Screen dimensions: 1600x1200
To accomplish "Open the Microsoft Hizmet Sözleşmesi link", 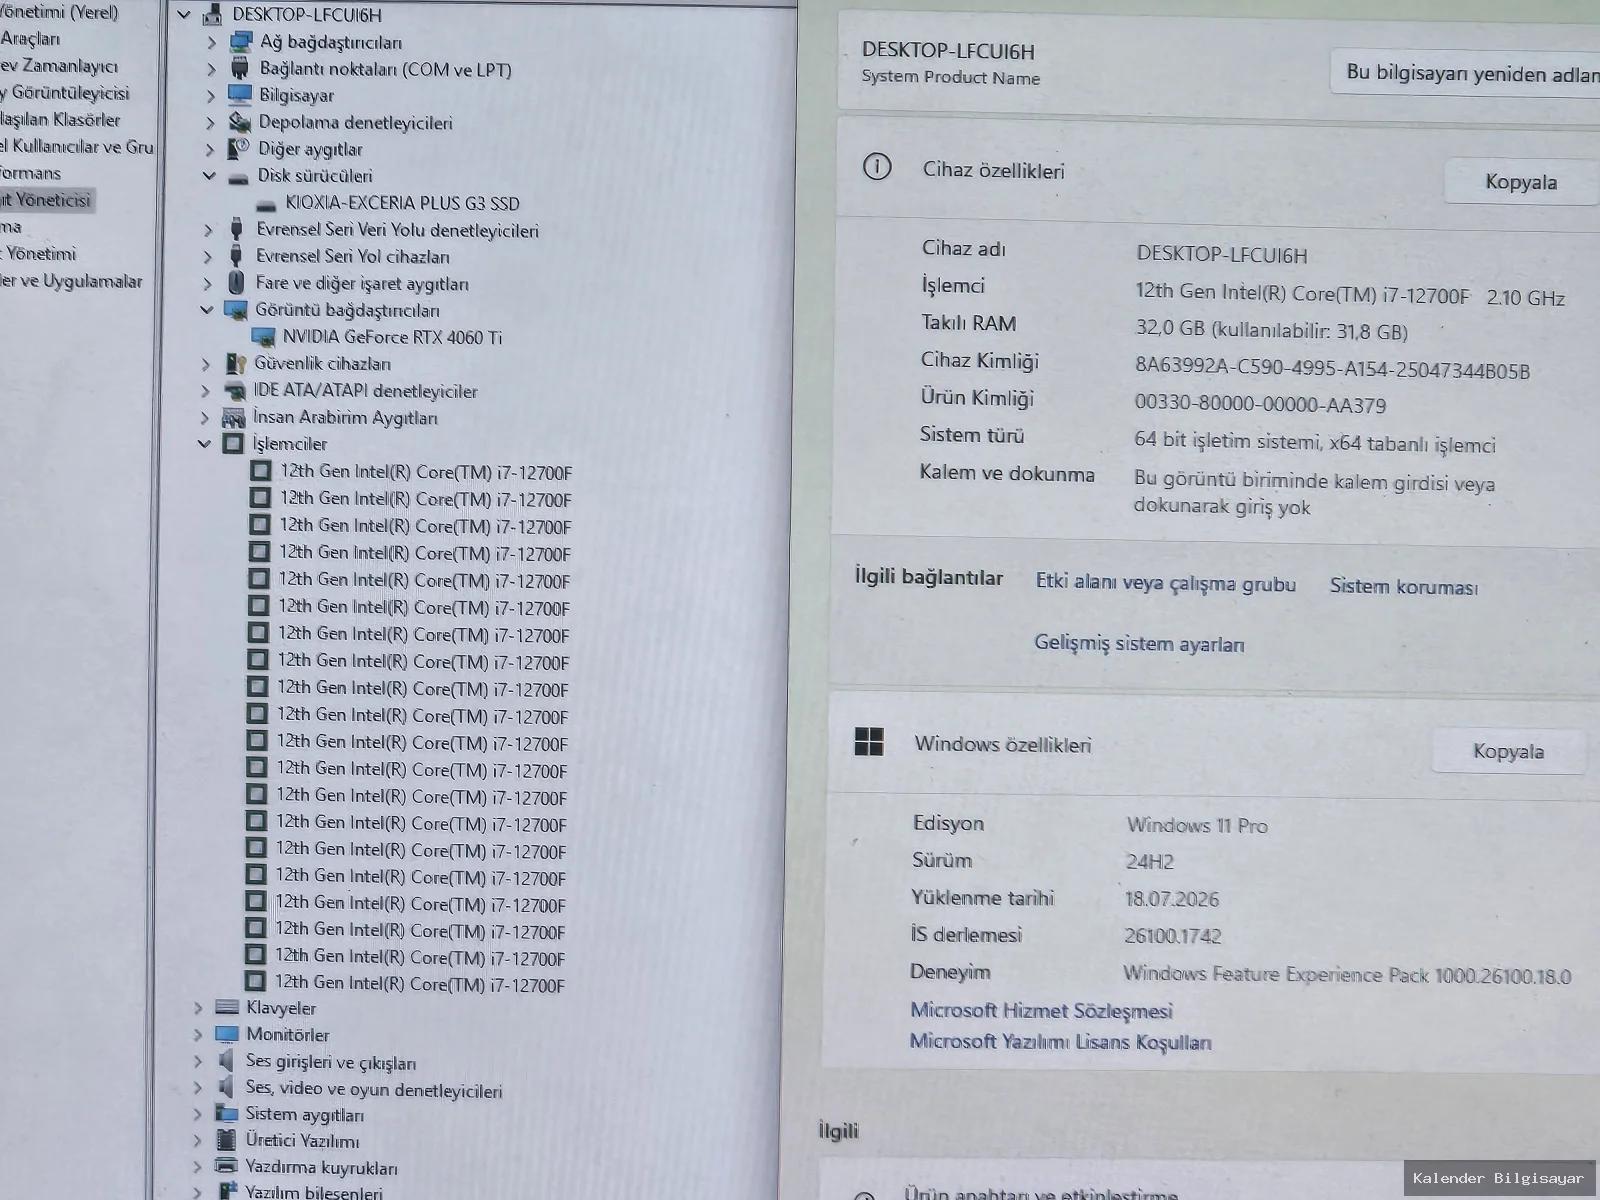I will [x=1041, y=1010].
